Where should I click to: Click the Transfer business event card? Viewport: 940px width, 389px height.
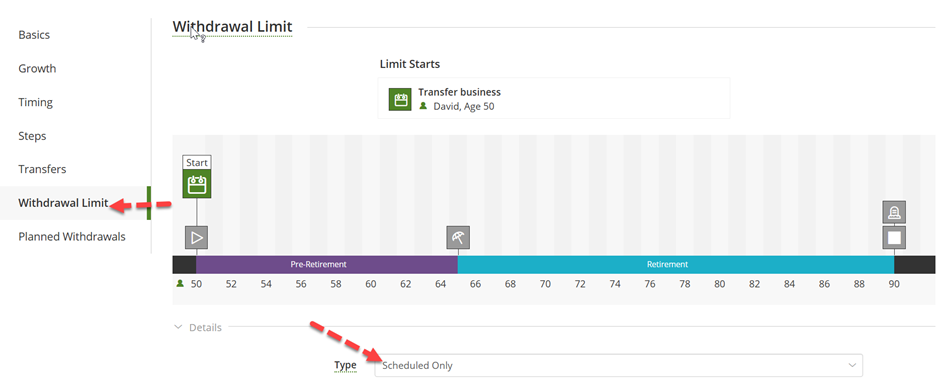click(x=554, y=98)
